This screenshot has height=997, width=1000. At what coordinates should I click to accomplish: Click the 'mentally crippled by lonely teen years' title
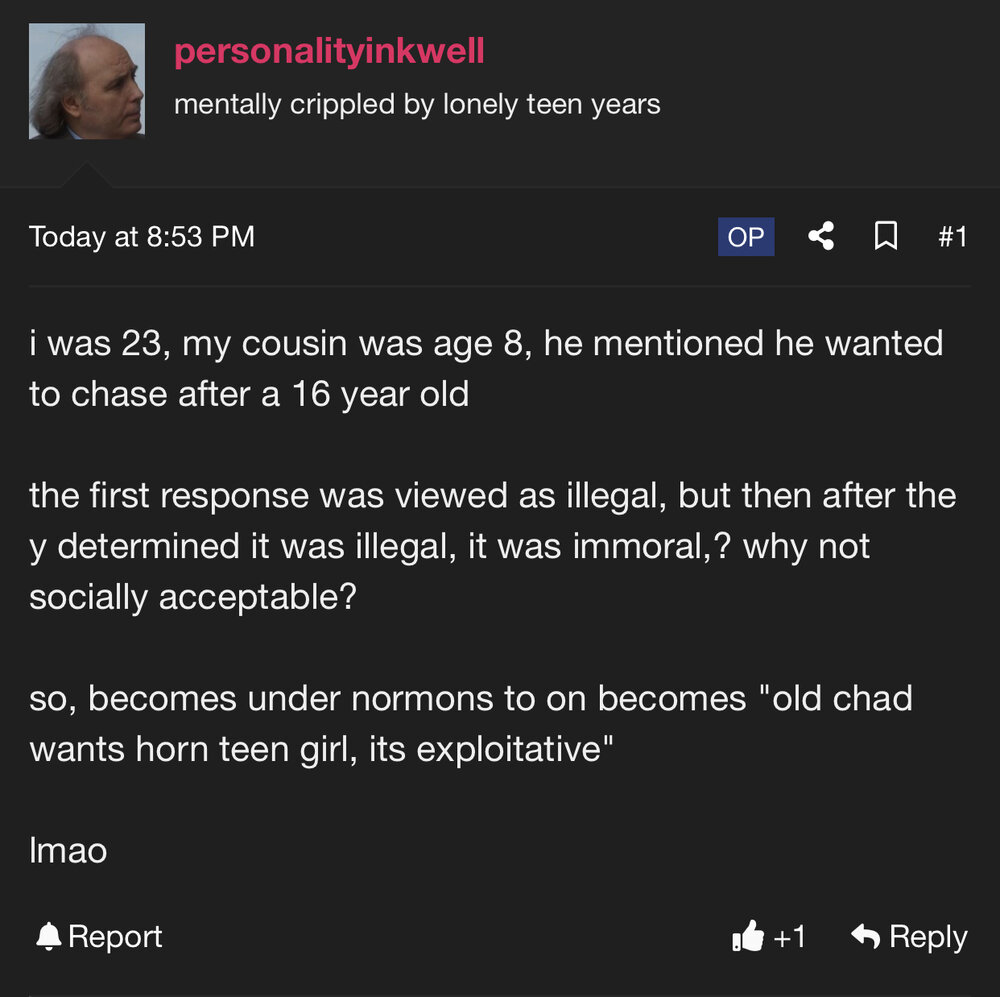pyautogui.click(x=417, y=105)
